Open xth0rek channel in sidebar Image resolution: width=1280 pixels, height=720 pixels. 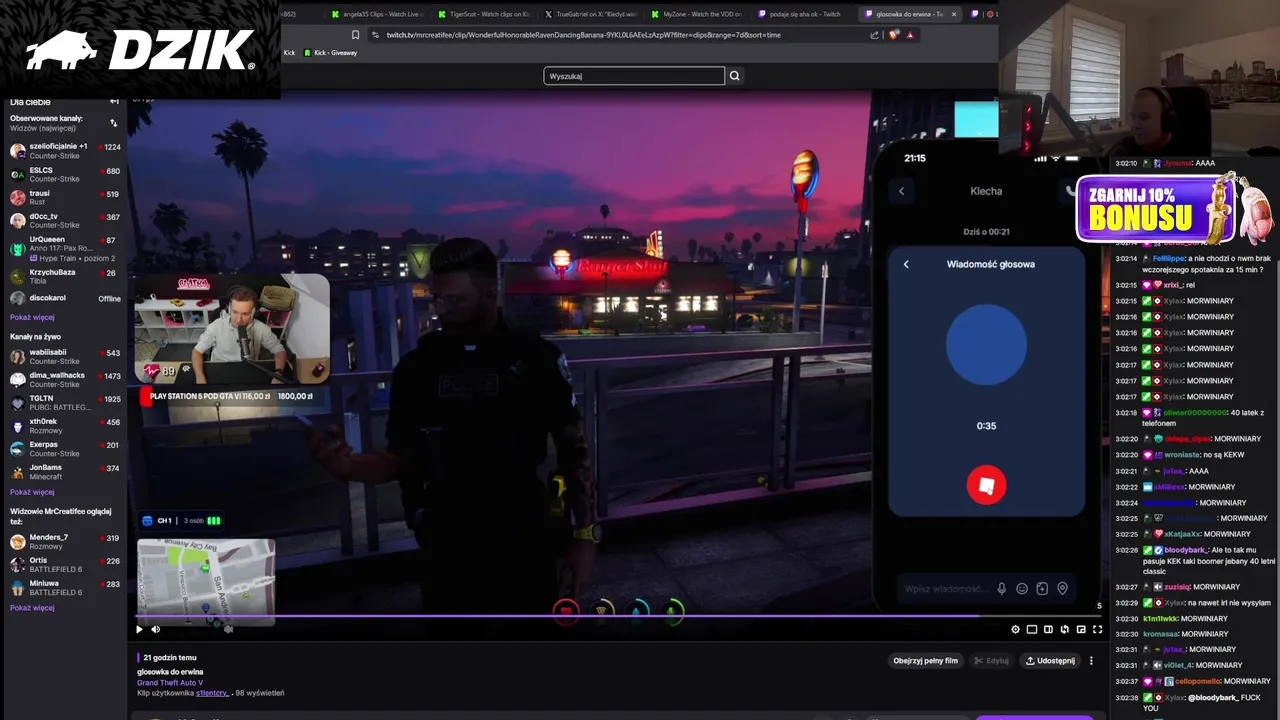coord(65,426)
